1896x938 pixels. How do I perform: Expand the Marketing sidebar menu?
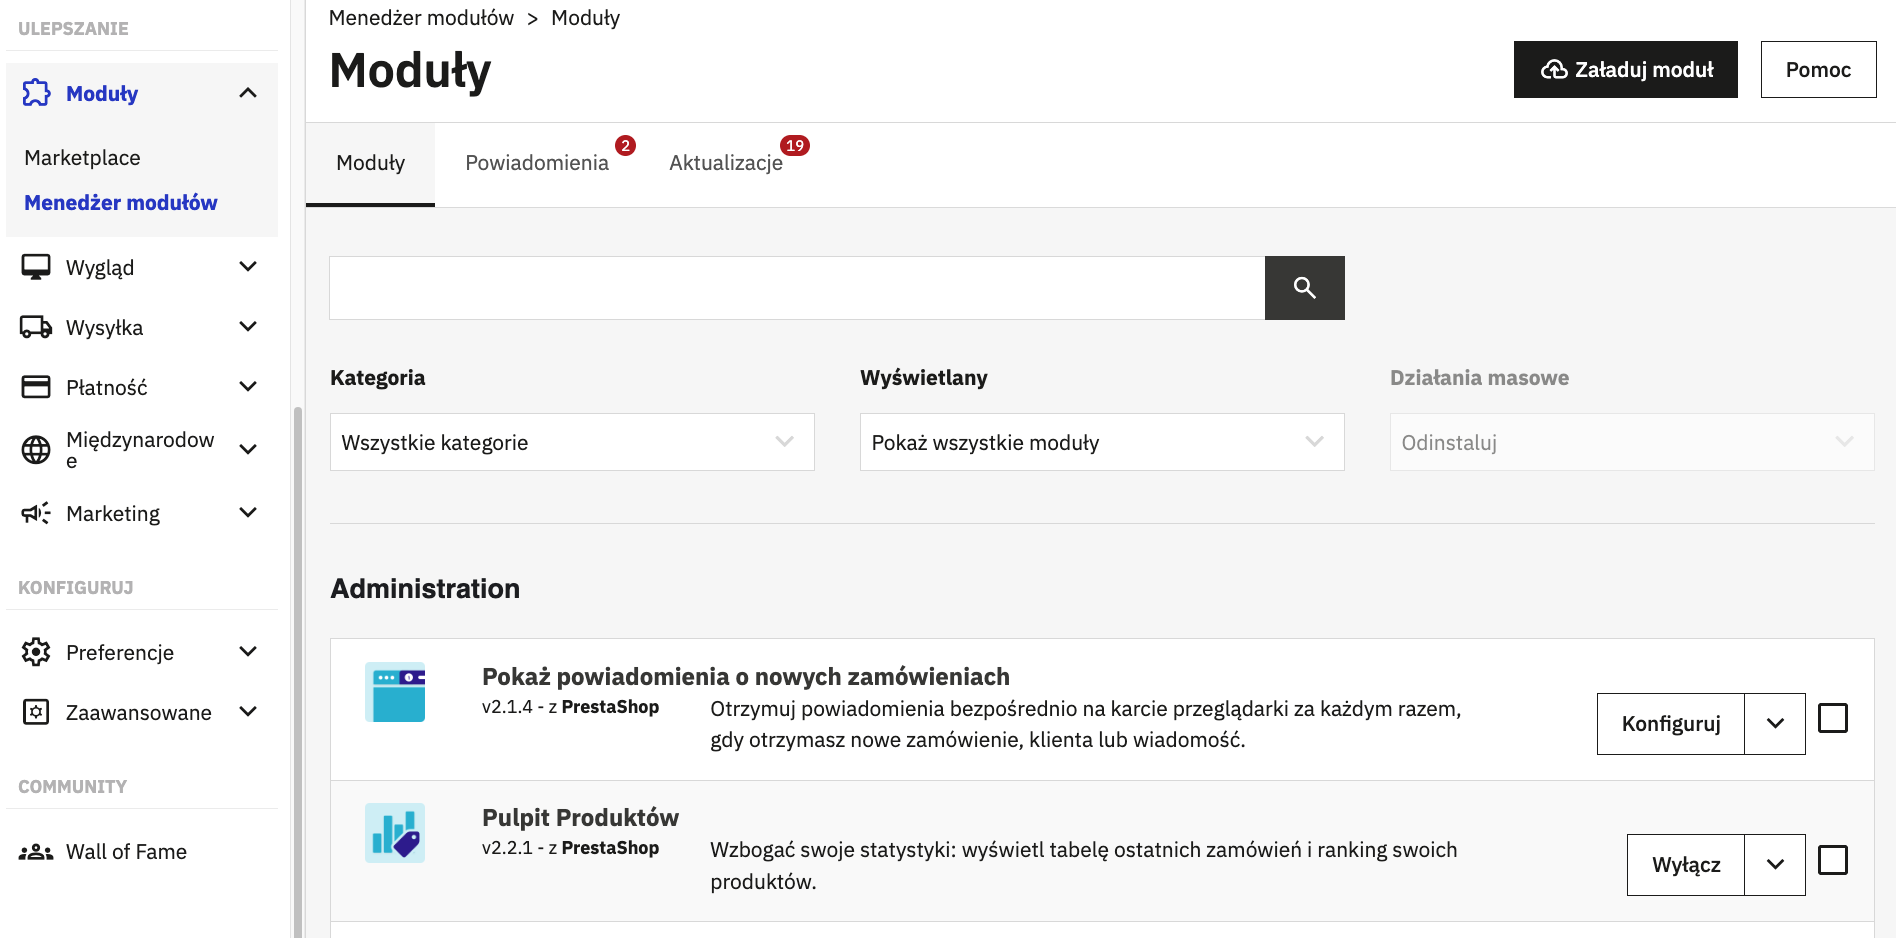248,513
